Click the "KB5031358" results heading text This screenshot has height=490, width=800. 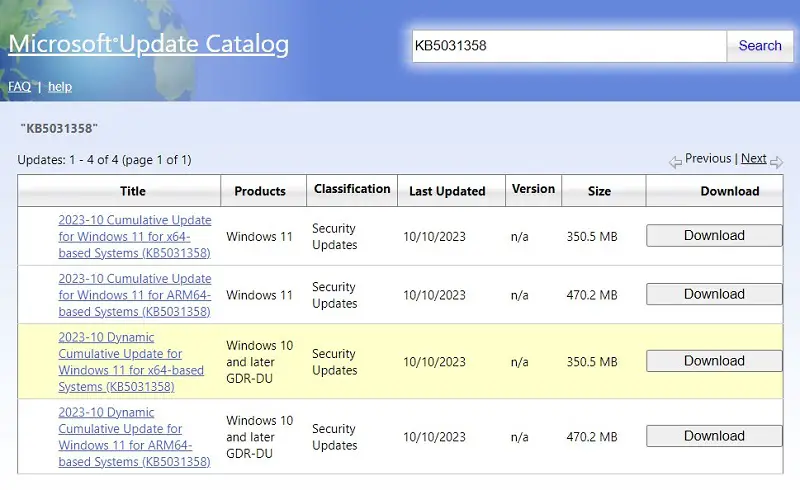coord(59,128)
